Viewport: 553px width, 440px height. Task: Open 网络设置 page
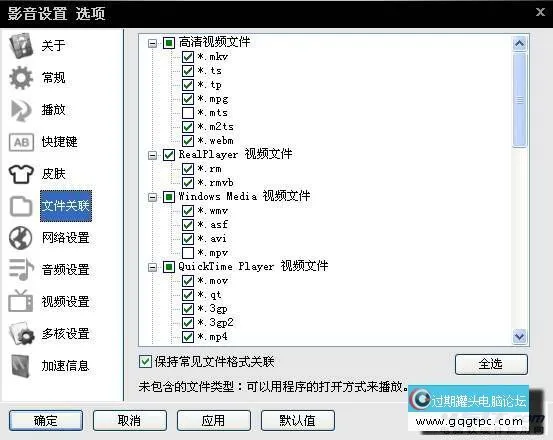click(66, 238)
